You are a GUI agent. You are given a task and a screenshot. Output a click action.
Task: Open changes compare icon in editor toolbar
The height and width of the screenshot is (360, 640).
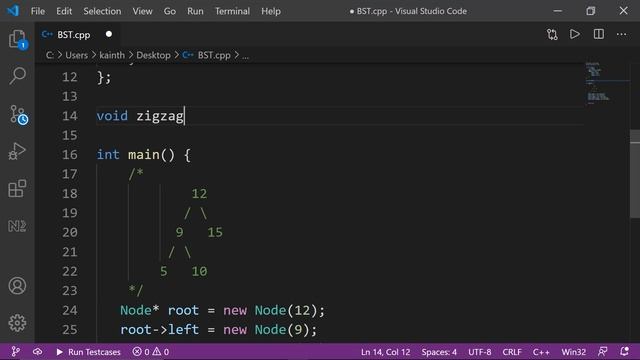pyautogui.click(x=552, y=34)
